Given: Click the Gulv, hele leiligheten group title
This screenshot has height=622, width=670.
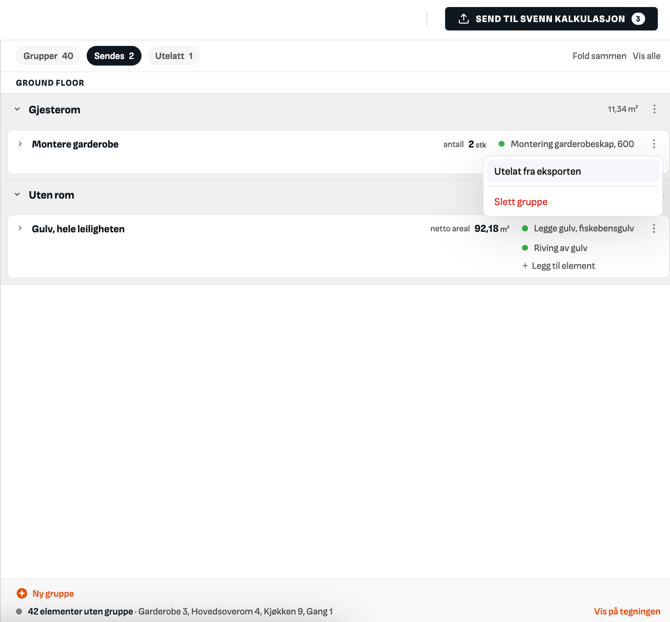Looking at the screenshot, I should [78, 229].
